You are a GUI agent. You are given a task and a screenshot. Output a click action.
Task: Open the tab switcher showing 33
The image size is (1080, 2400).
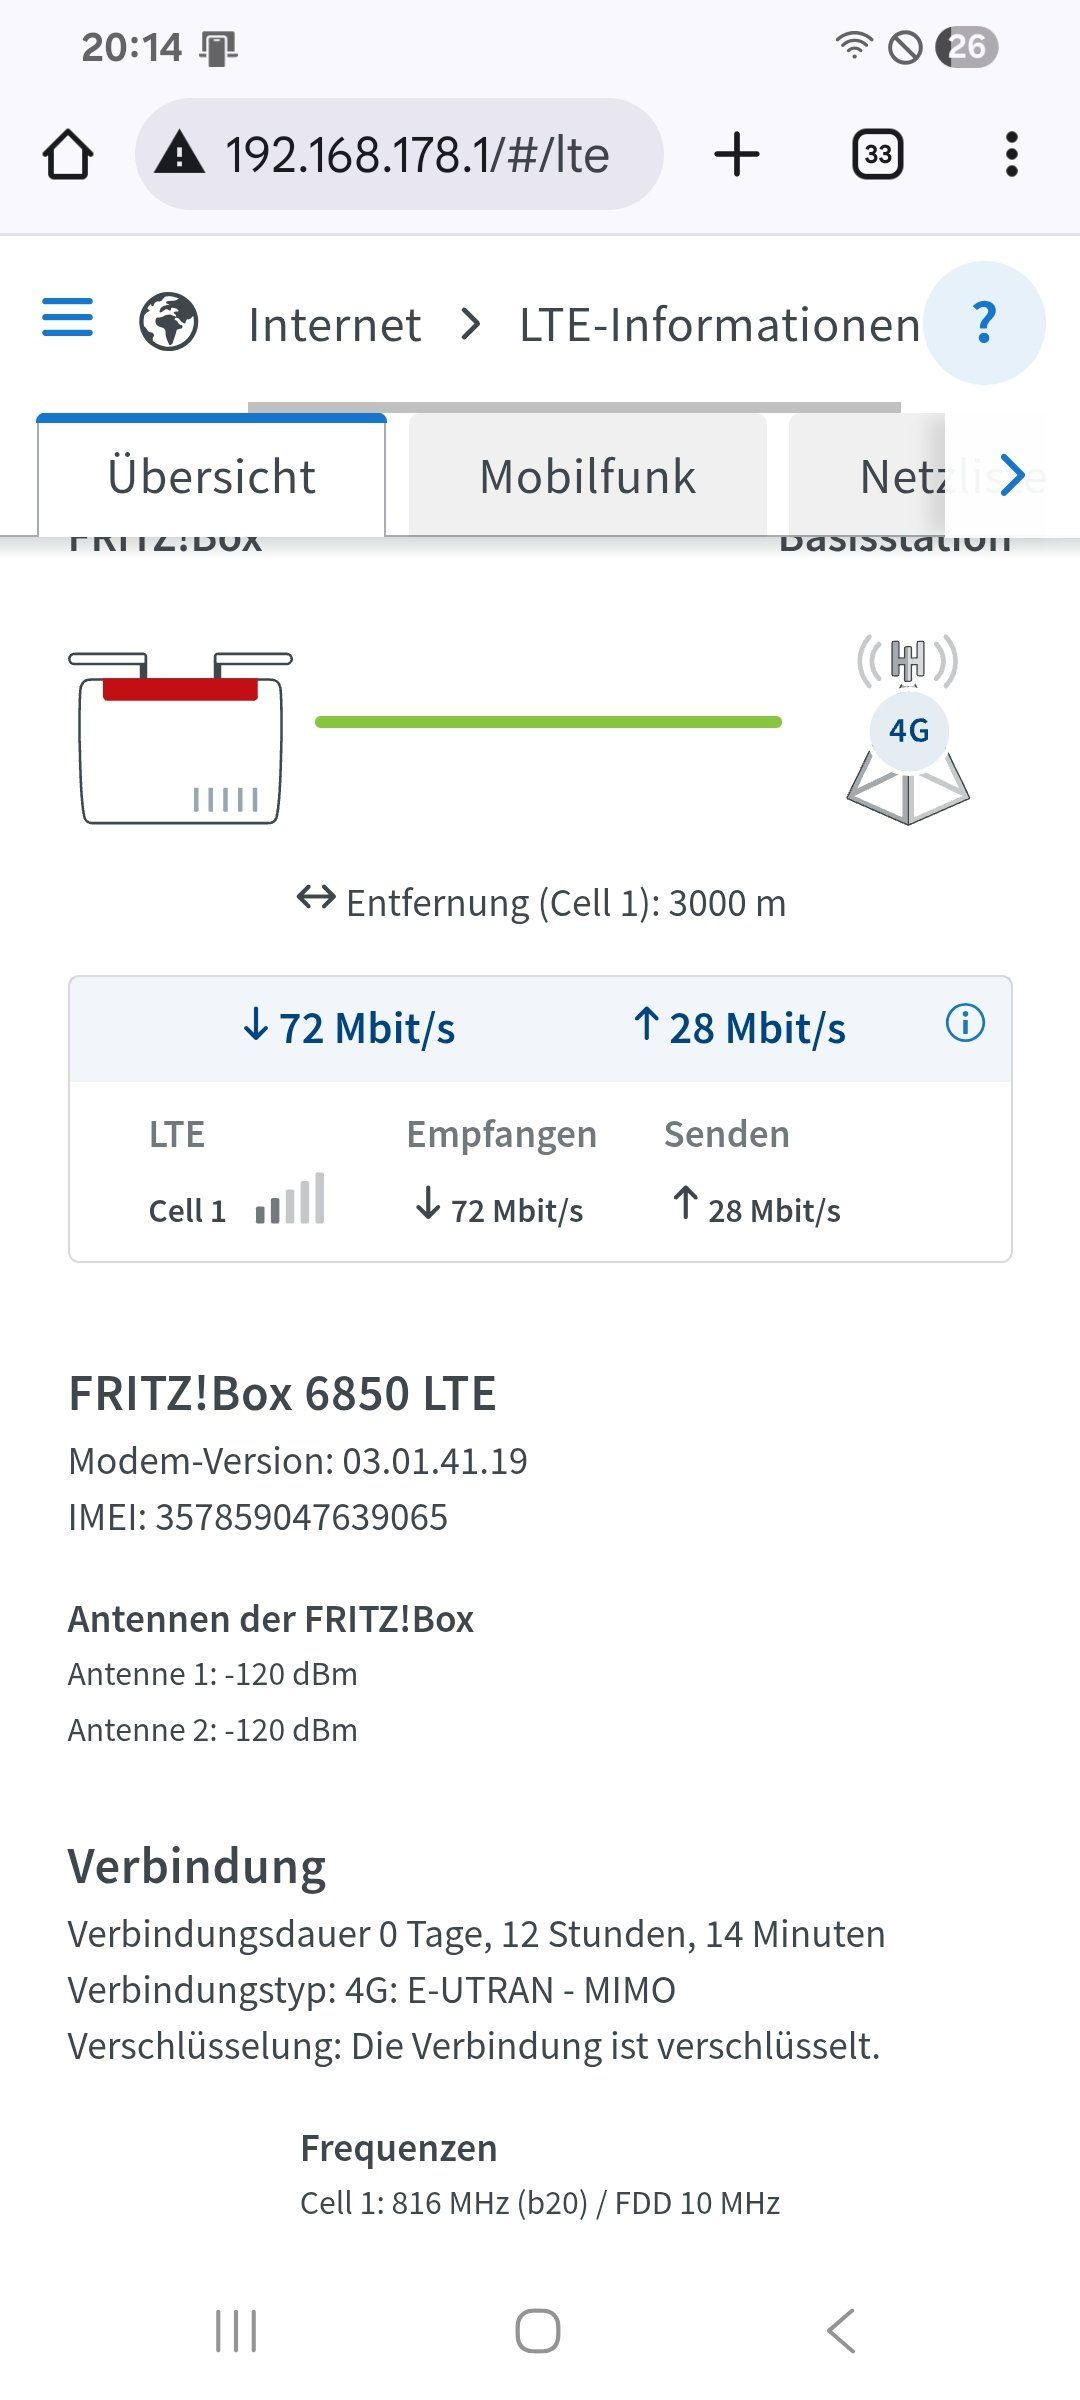coord(877,155)
